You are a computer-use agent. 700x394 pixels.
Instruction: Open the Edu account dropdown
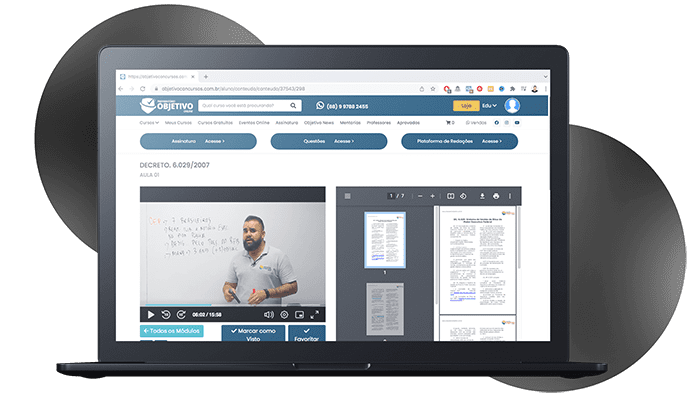489,106
